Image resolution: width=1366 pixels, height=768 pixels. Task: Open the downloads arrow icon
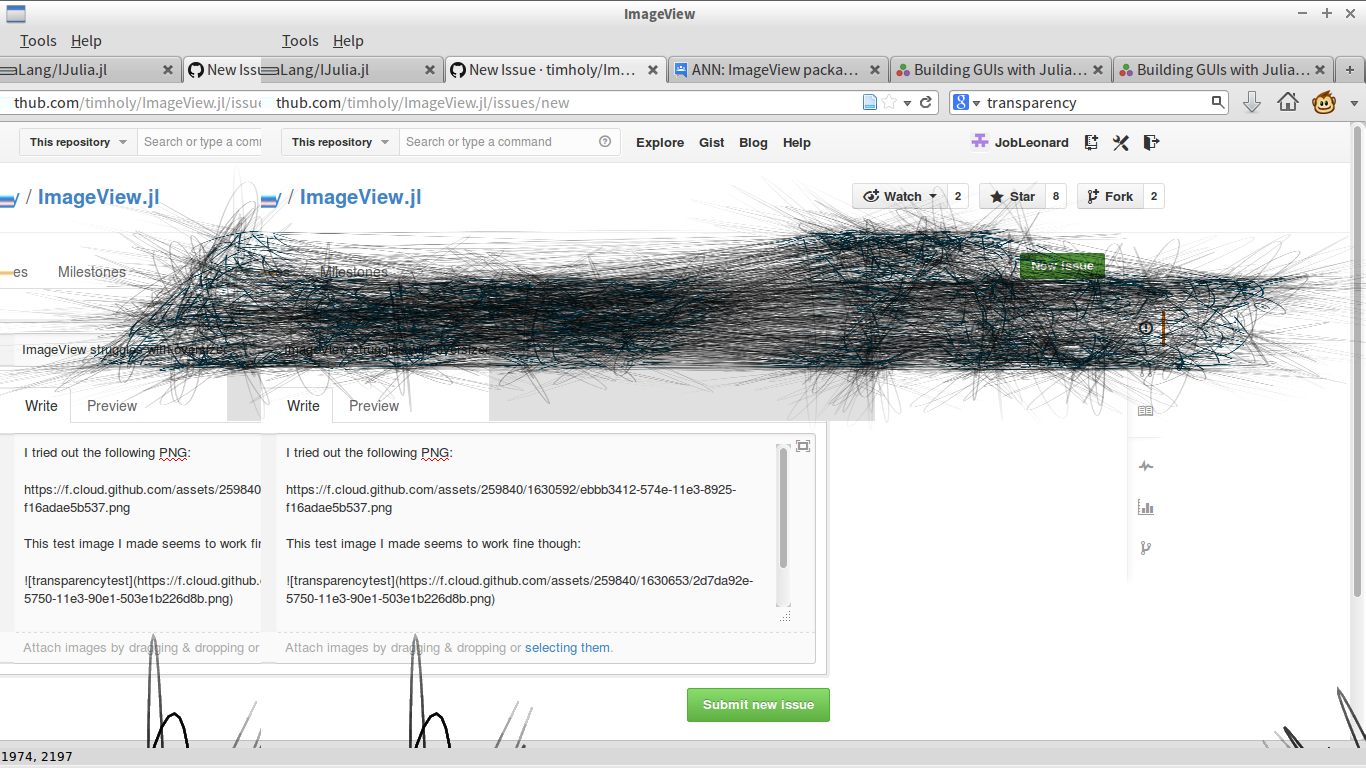tap(1252, 102)
